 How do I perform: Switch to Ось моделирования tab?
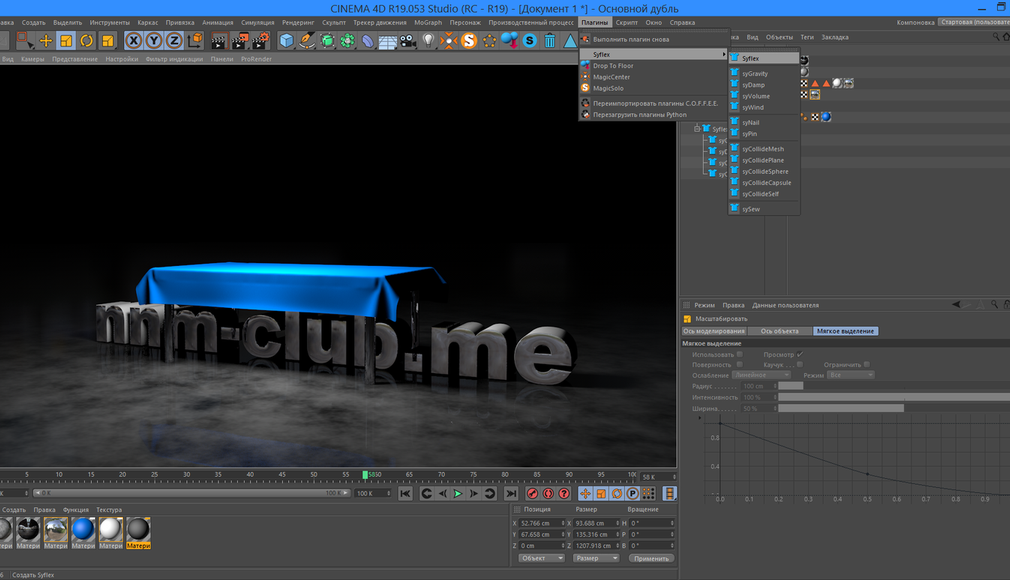pos(714,331)
